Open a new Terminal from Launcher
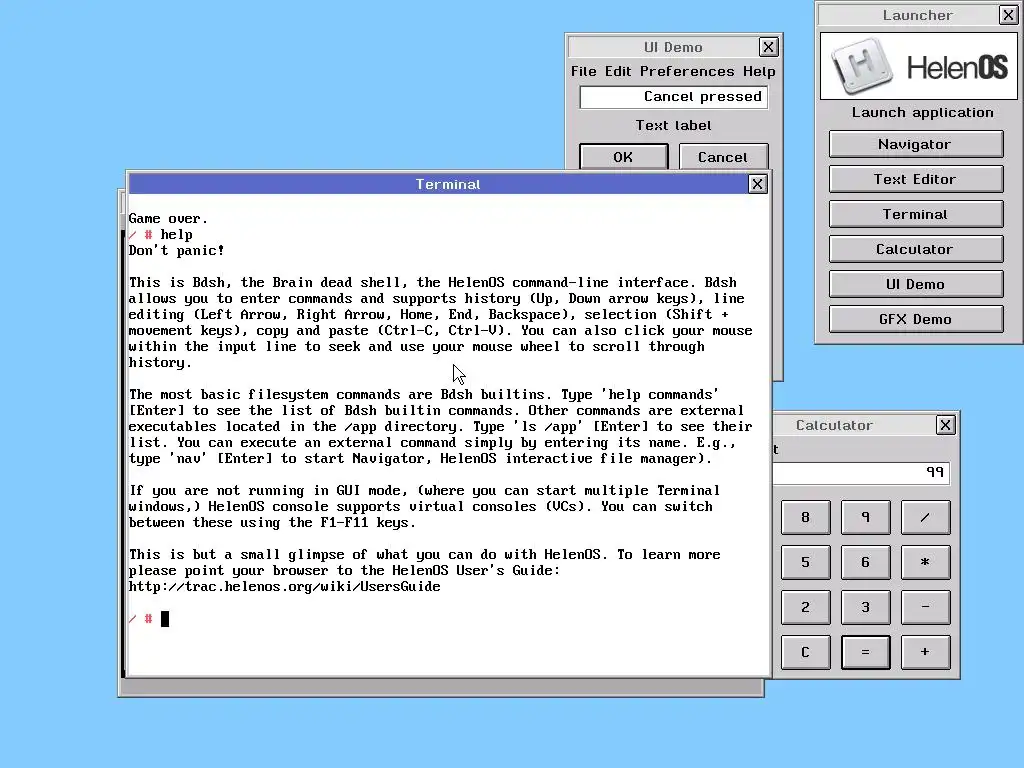 point(916,214)
